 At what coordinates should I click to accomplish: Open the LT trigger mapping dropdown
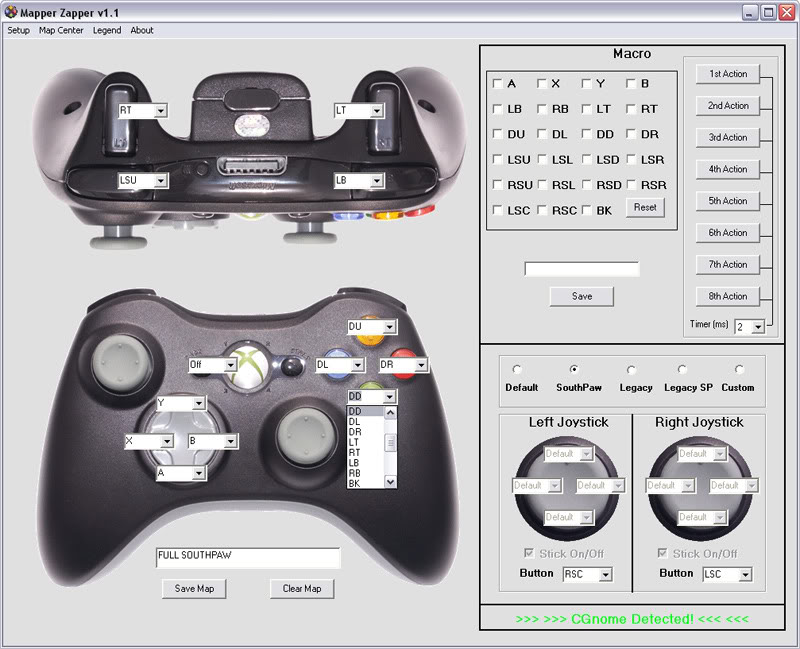(377, 111)
